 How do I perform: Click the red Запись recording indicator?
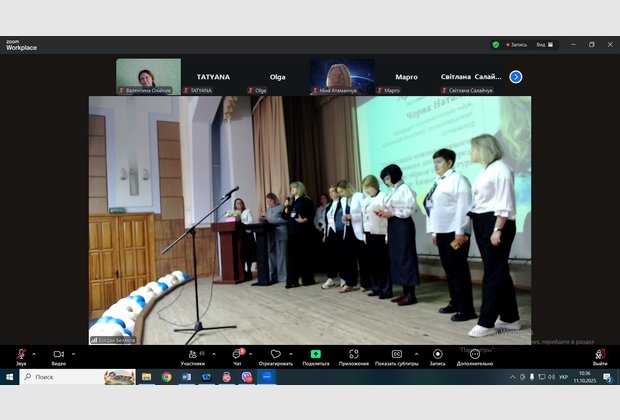tap(516, 45)
